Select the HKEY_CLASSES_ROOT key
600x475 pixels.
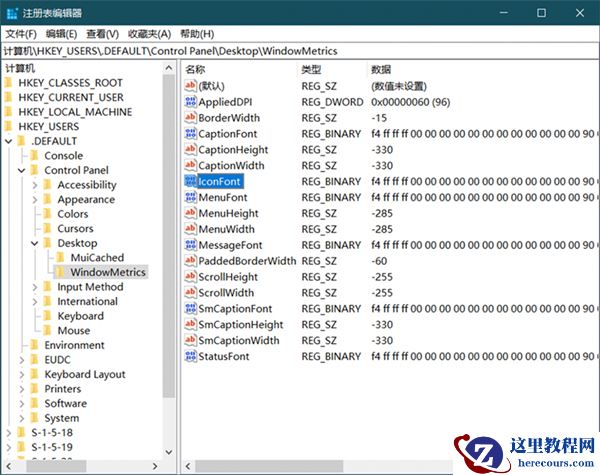tap(70, 83)
